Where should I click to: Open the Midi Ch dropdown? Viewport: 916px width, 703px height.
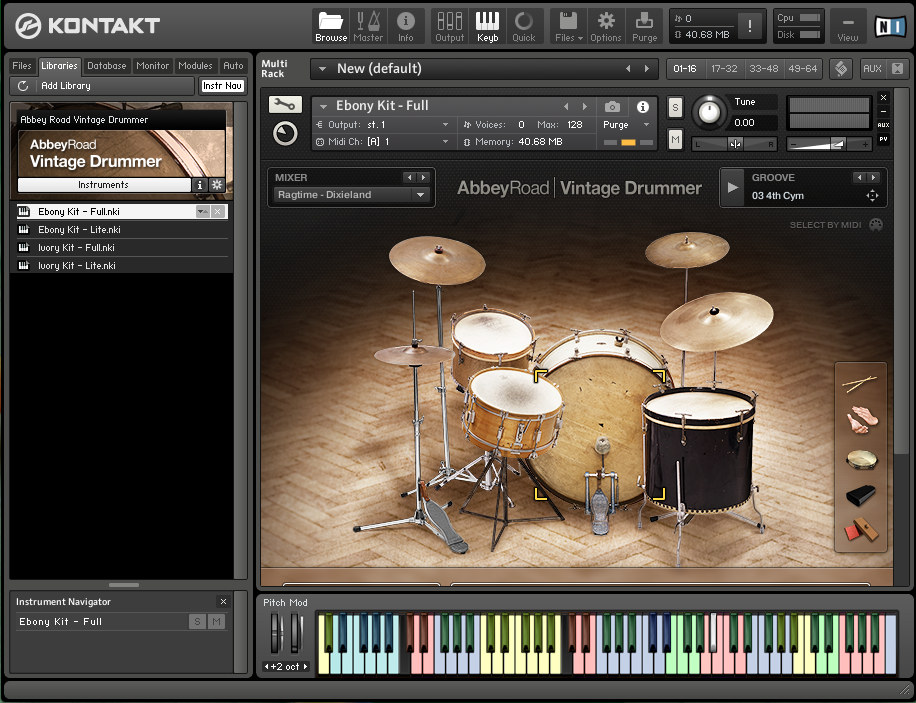coord(445,141)
